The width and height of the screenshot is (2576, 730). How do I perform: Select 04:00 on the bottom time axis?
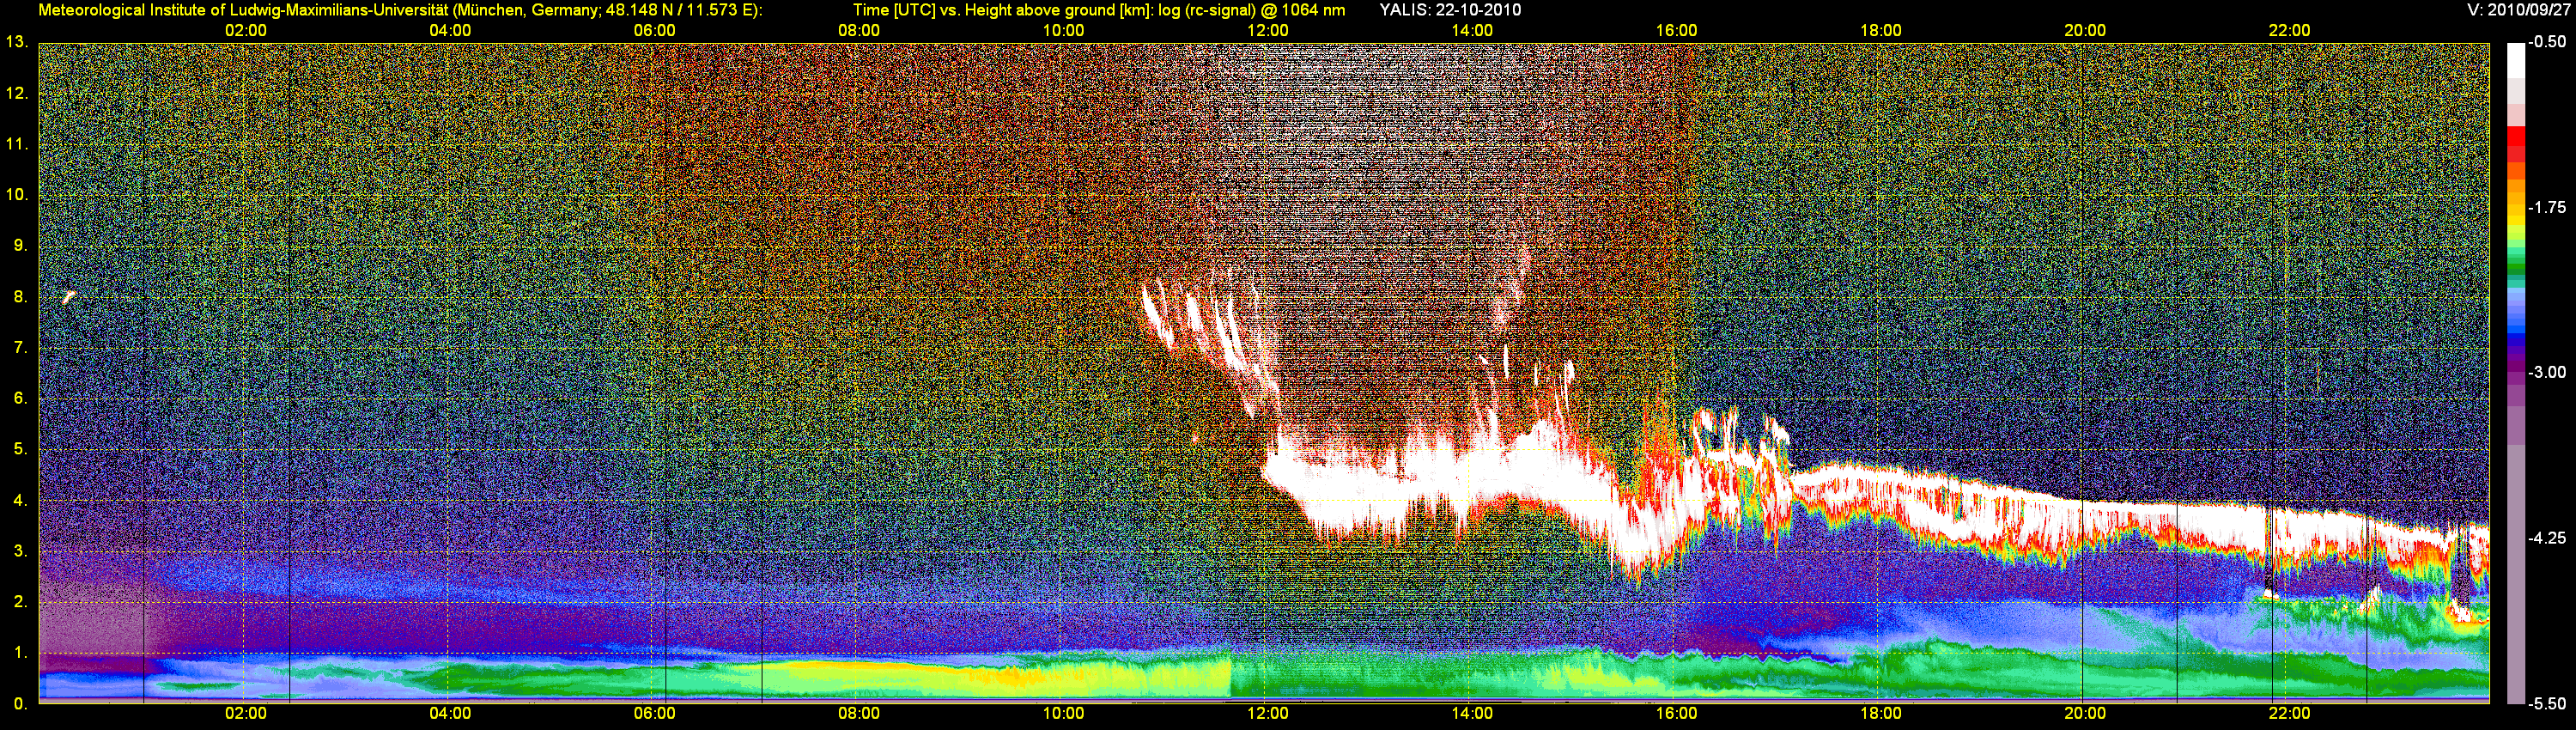click(450, 713)
